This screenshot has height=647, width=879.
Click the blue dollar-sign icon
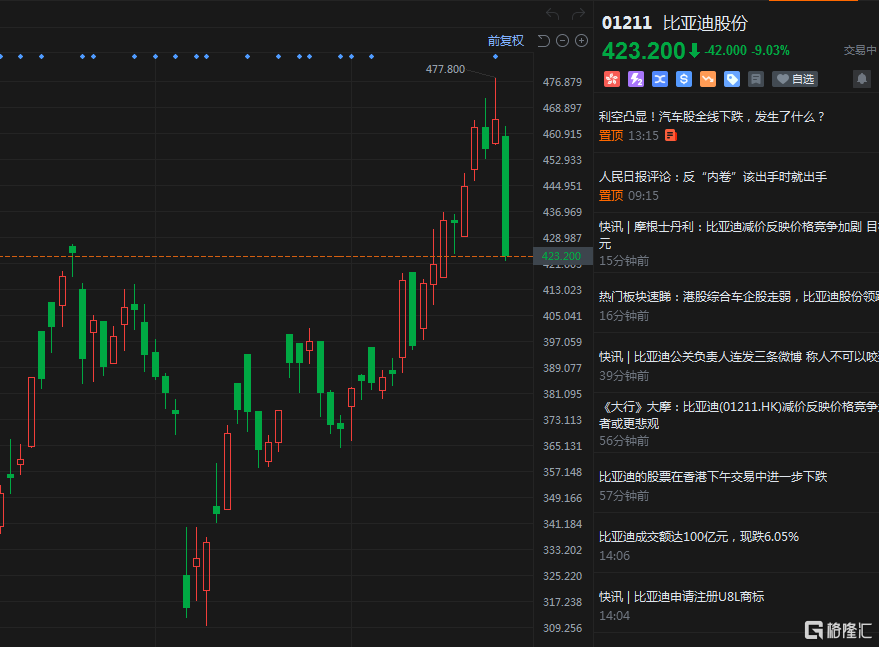pos(683,79)
